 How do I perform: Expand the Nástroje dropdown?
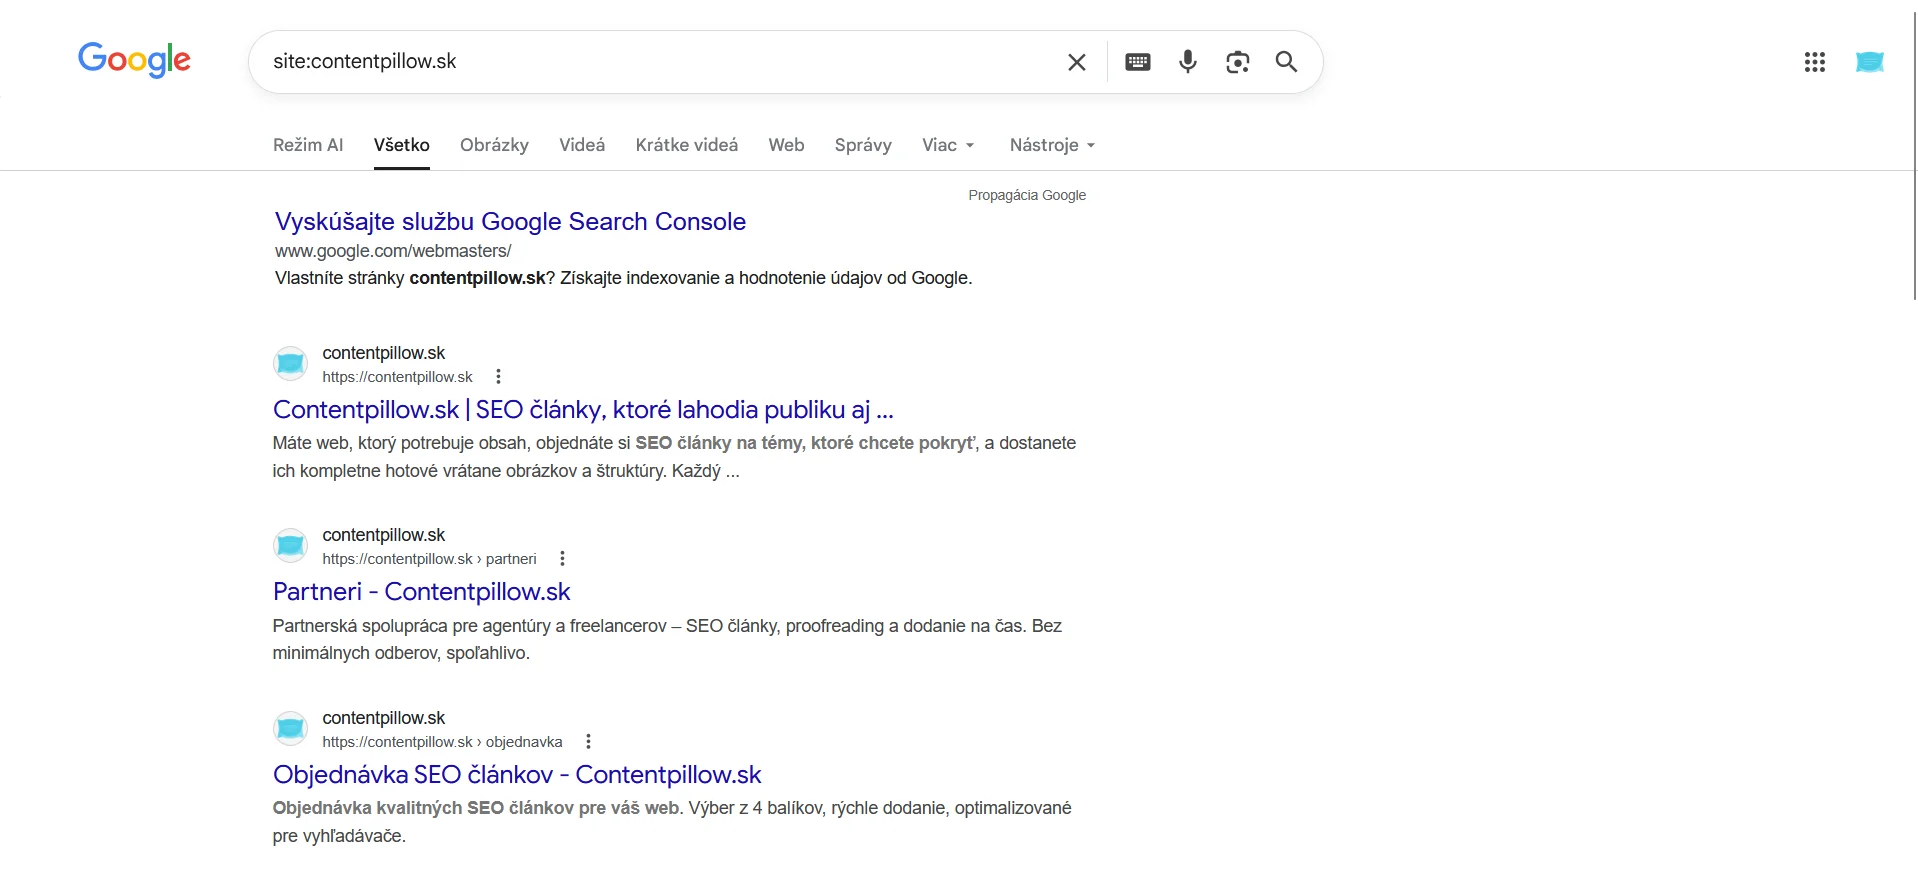[x=1052, y=145]
